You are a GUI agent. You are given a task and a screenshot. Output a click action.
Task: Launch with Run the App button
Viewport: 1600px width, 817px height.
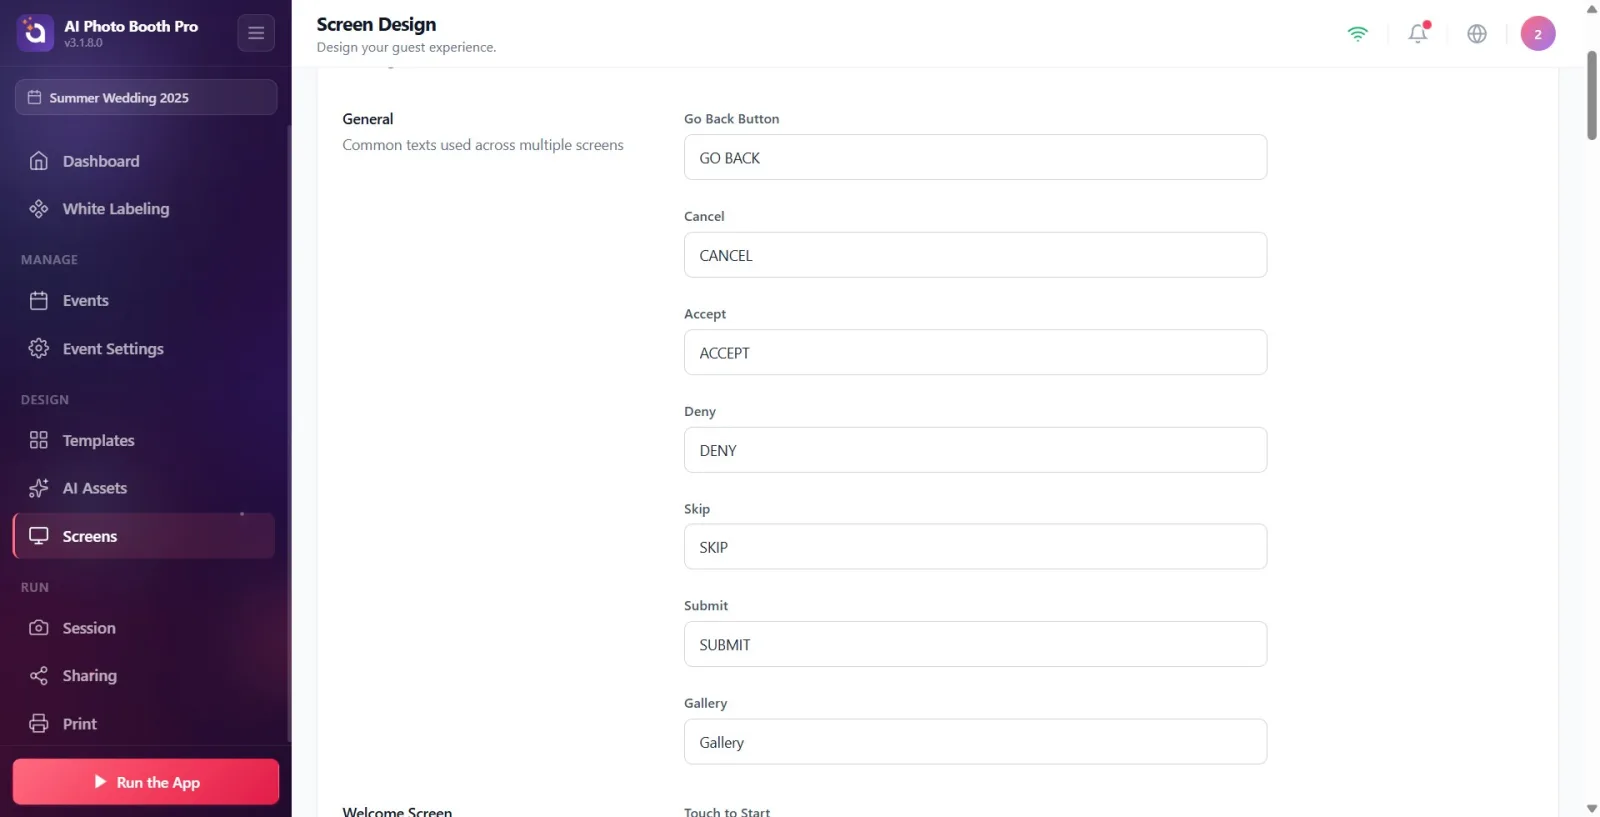[x=146, y=782]
